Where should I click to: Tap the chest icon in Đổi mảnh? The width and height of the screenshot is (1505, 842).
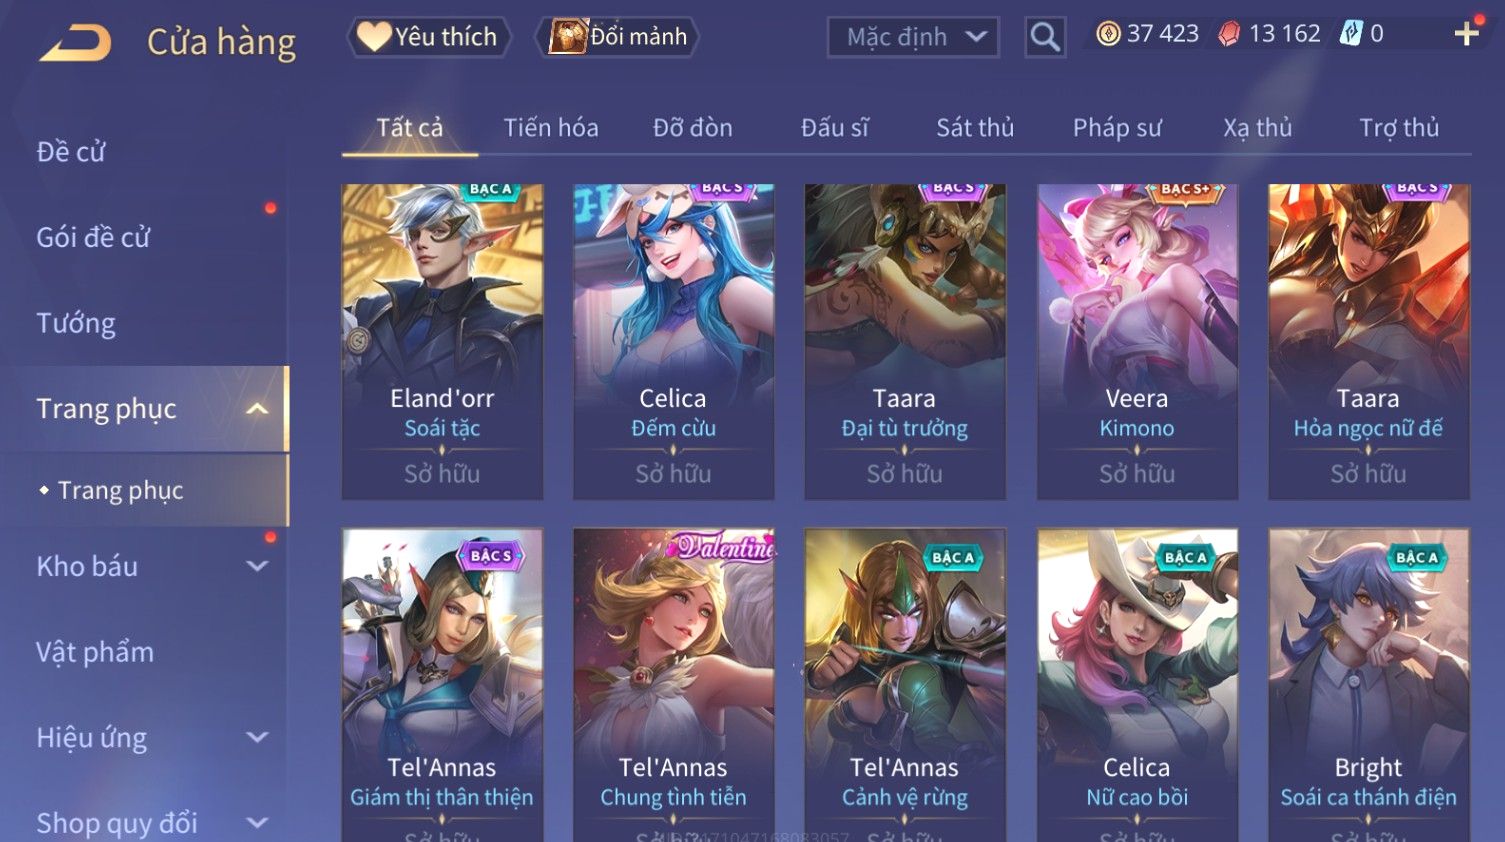pos(567,36)
